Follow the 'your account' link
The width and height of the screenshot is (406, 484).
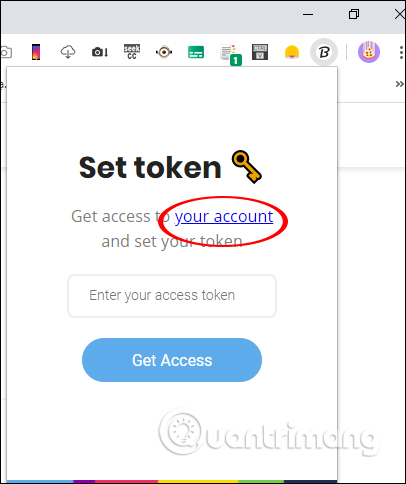224,217
